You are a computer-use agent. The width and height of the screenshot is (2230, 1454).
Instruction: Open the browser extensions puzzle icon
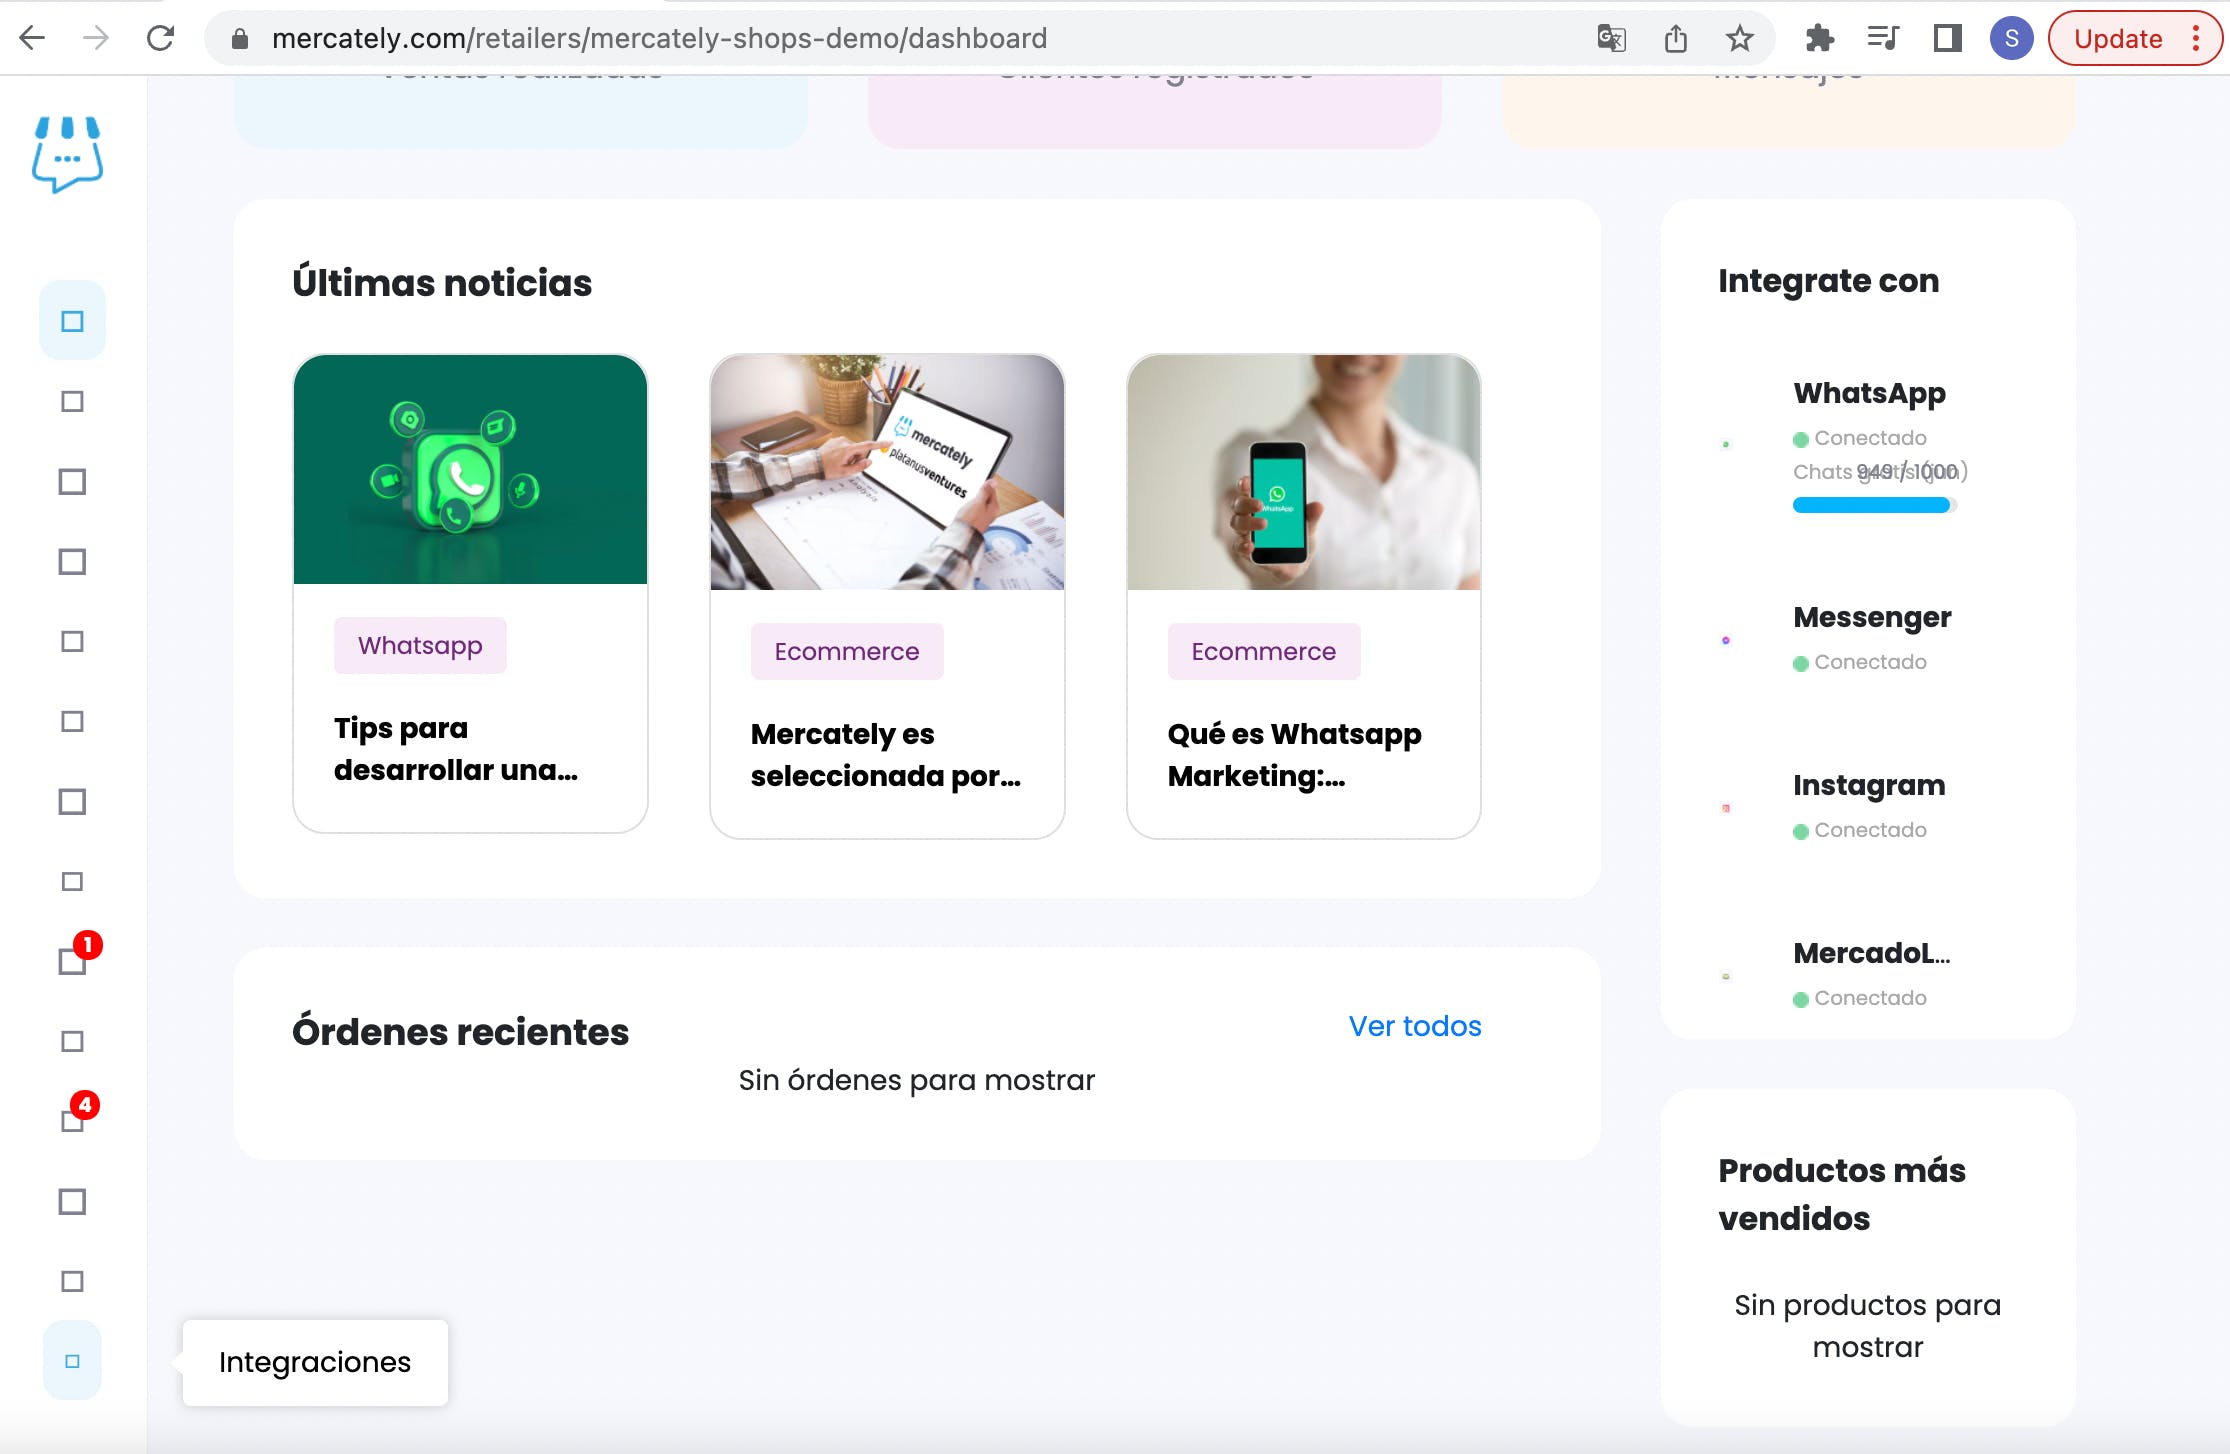point(1821,39)
